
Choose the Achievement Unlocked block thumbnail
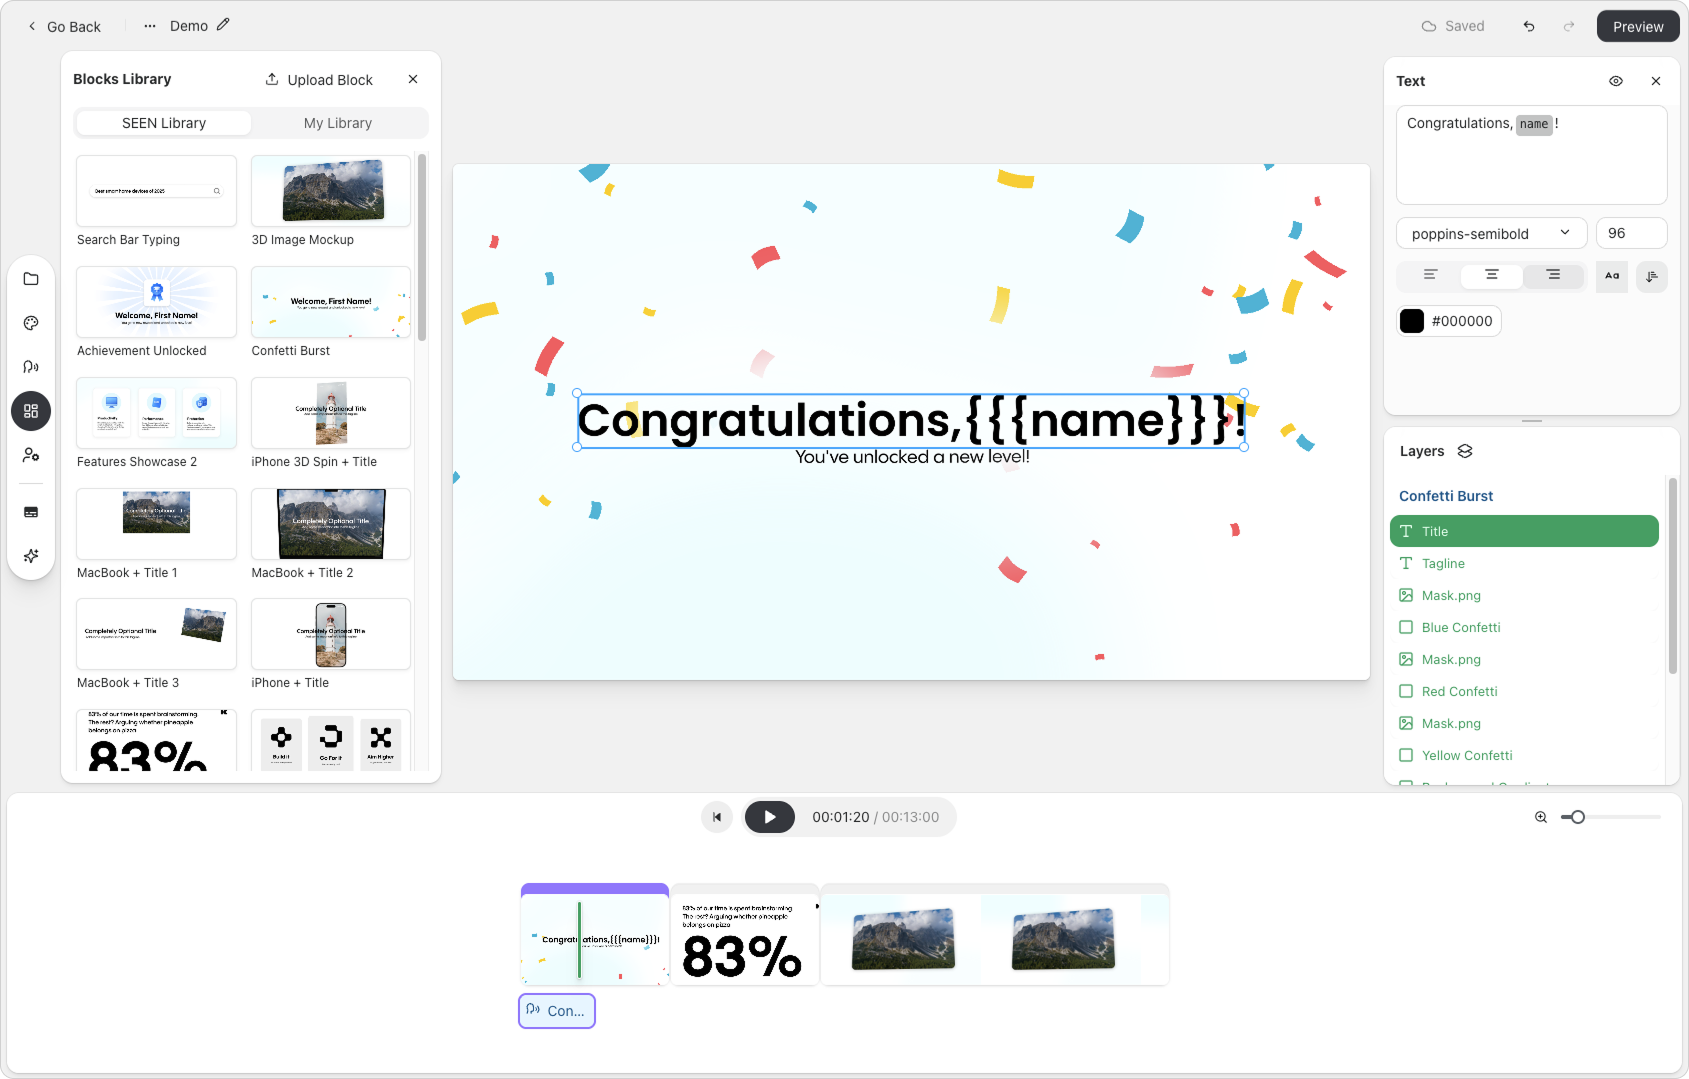(x=156, y=302)
